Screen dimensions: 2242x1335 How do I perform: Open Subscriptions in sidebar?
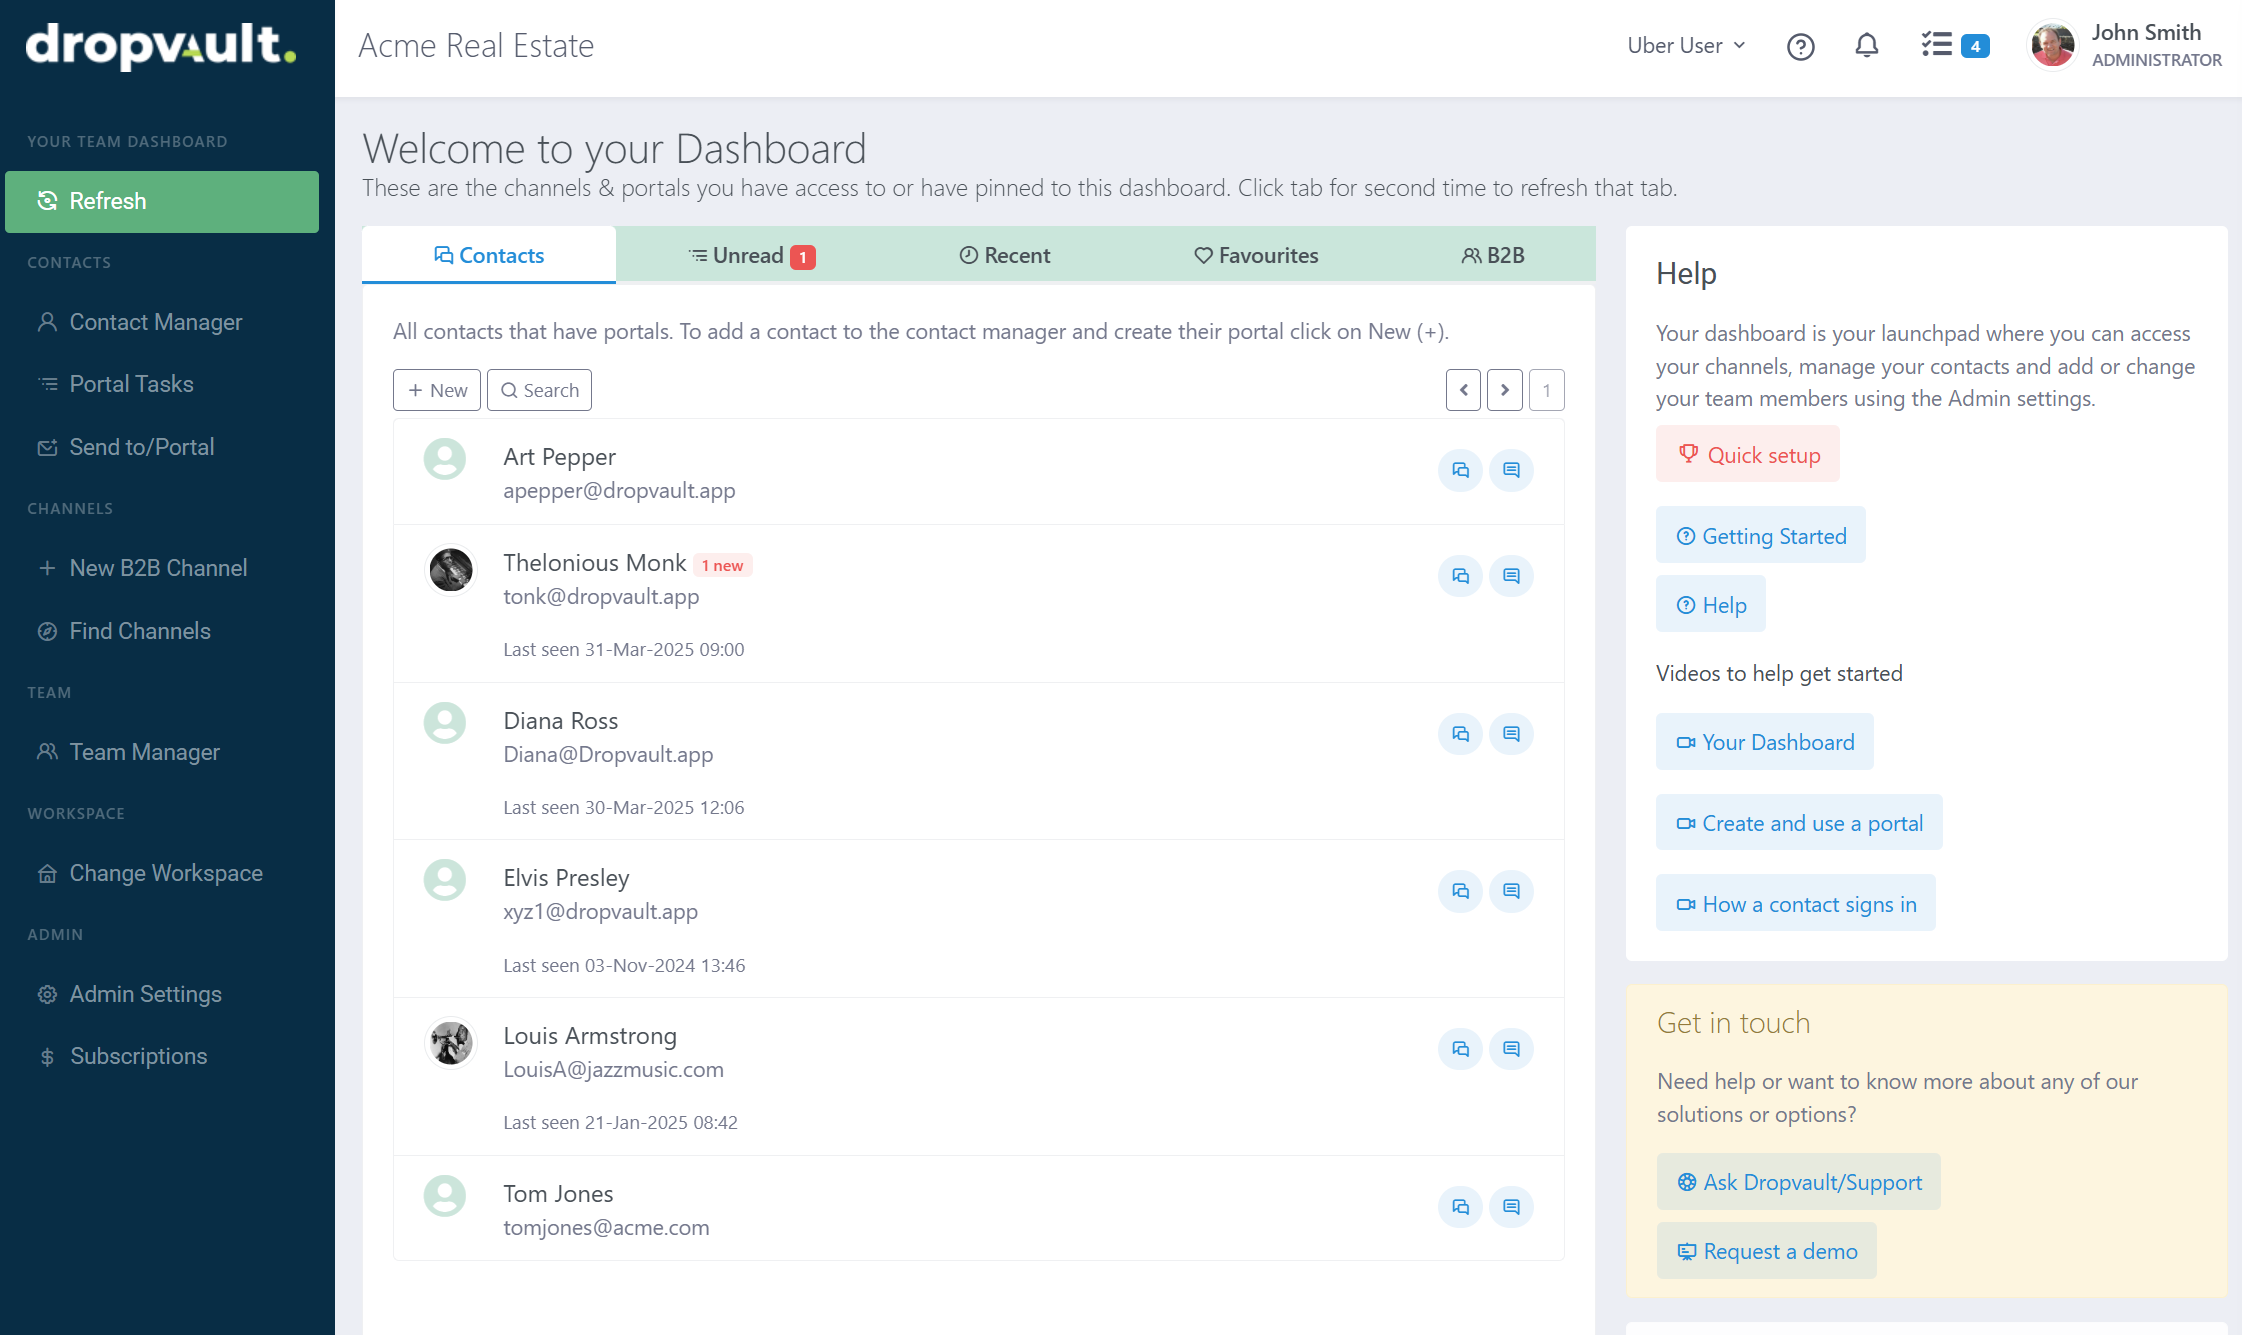123,1056
